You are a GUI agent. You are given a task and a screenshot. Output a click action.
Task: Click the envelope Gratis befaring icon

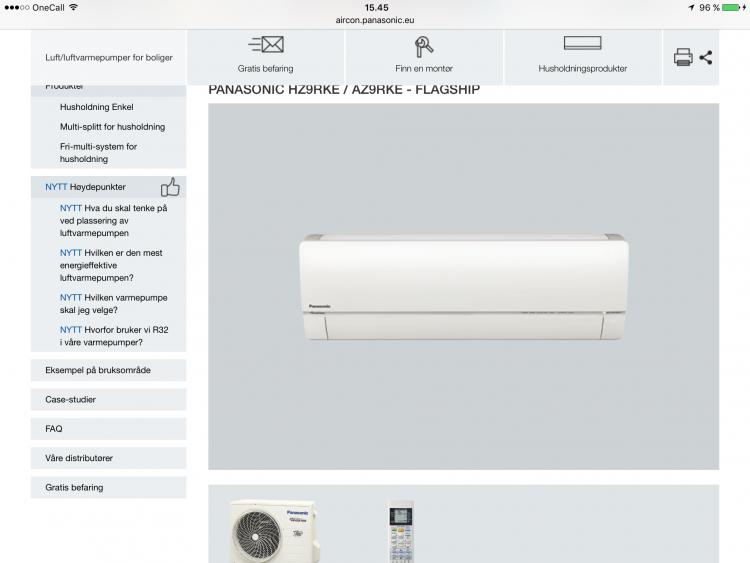266,44
